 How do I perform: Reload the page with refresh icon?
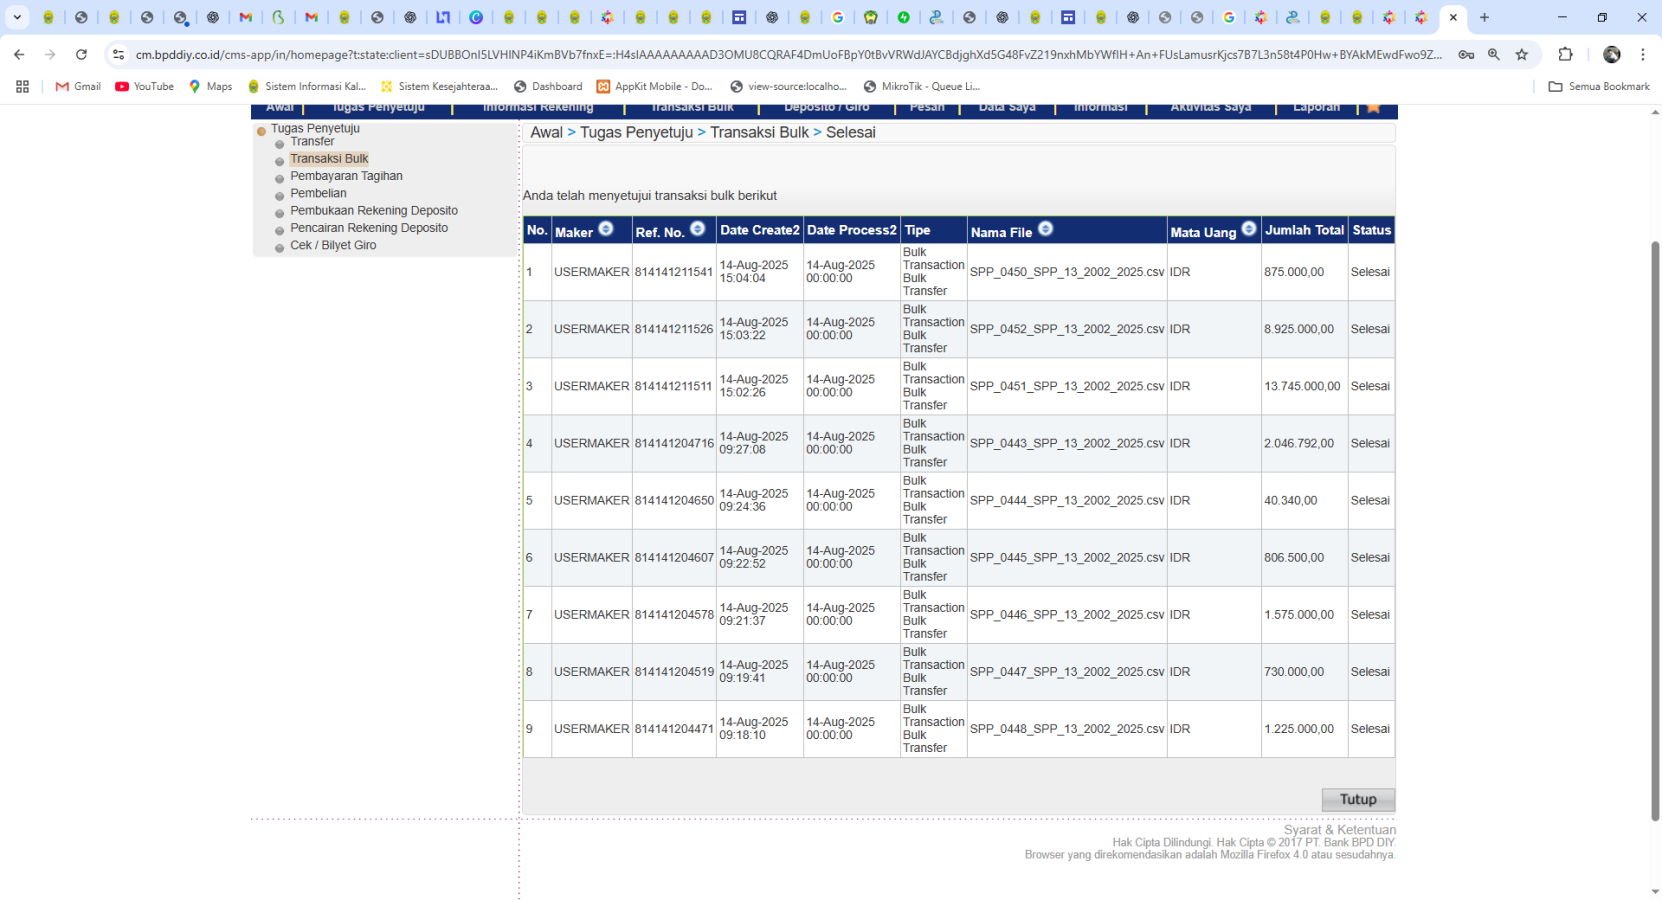(x=82, y=54)
